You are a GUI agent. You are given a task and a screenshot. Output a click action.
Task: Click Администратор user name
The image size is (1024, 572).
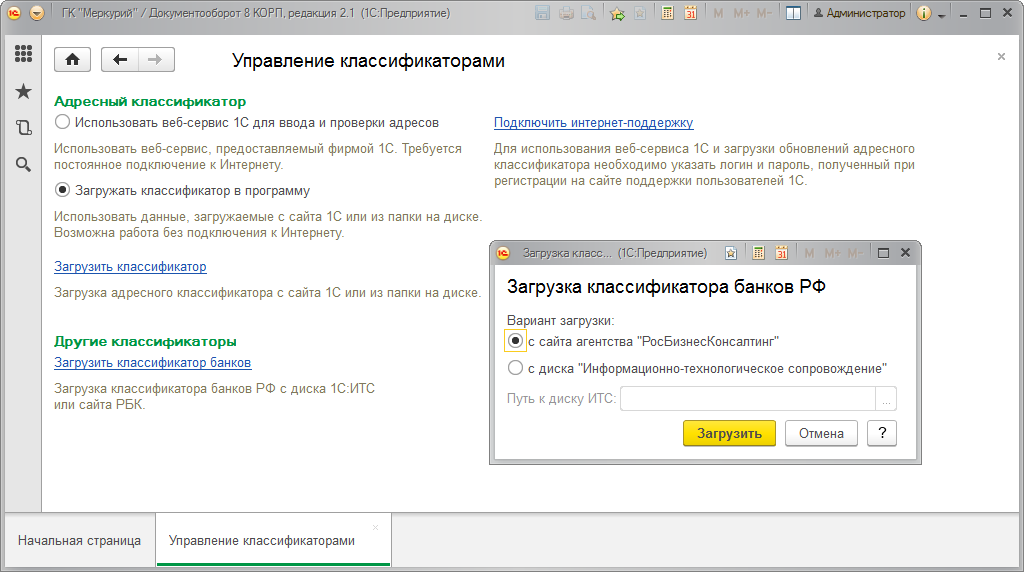pos(859,13)
